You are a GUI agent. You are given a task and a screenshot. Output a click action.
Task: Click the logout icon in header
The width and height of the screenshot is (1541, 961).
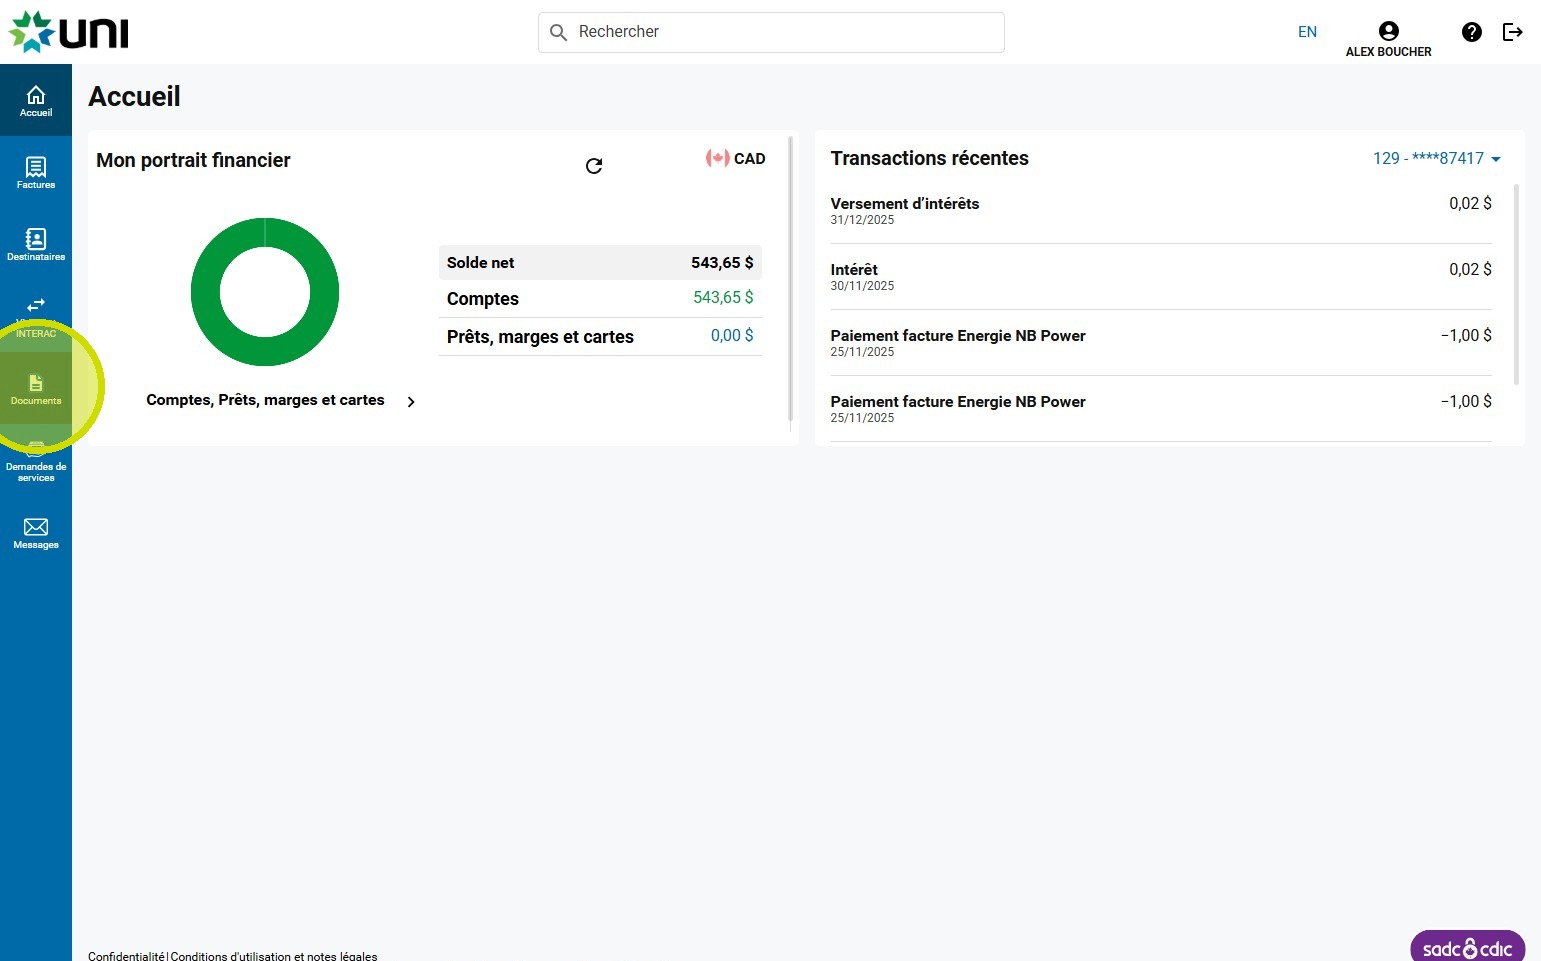tap(1512, 32)
